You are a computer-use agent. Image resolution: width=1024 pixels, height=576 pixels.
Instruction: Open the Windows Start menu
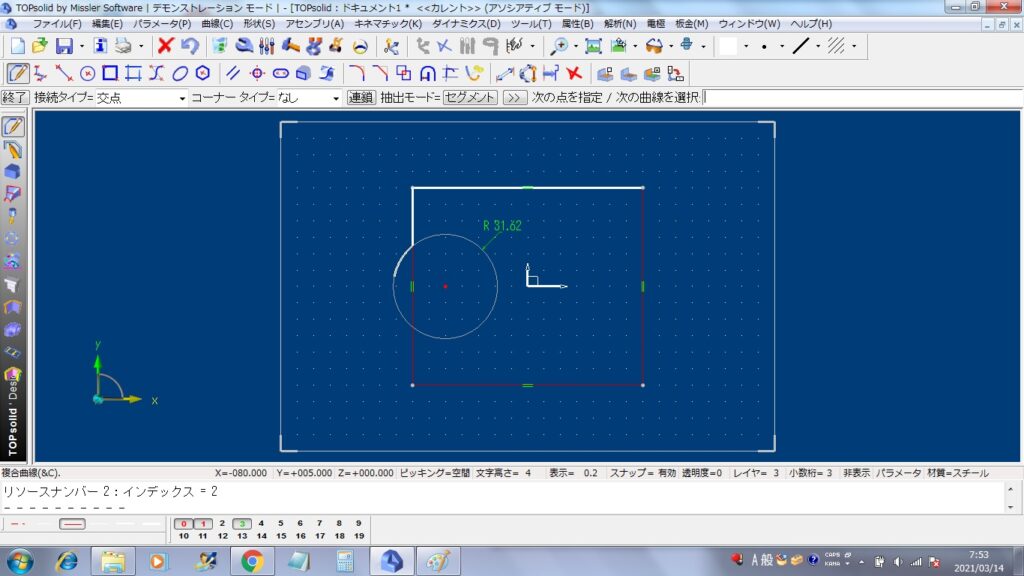pyautogui.click(x=20, y=561)
